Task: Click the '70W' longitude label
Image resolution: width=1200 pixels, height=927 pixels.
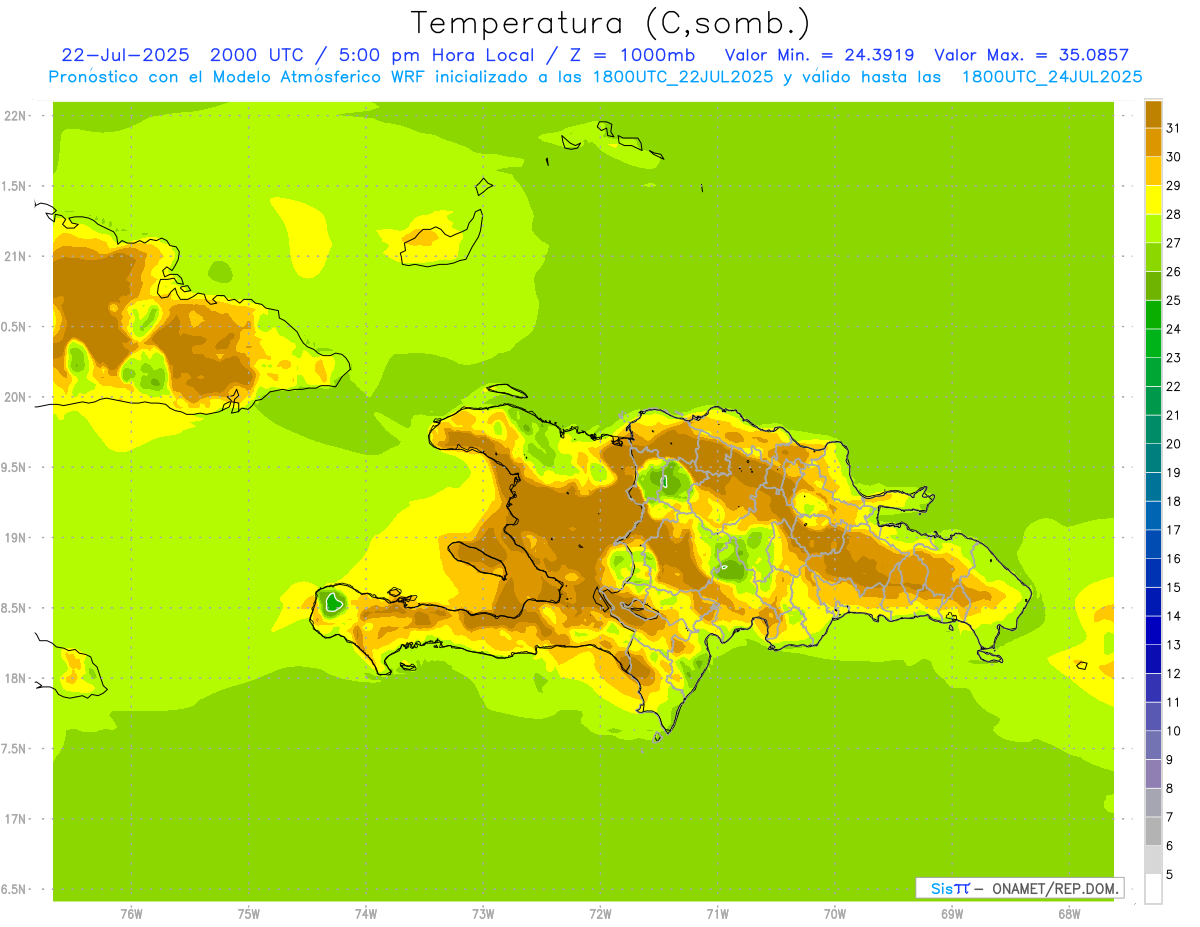Action: click(835, 914)
